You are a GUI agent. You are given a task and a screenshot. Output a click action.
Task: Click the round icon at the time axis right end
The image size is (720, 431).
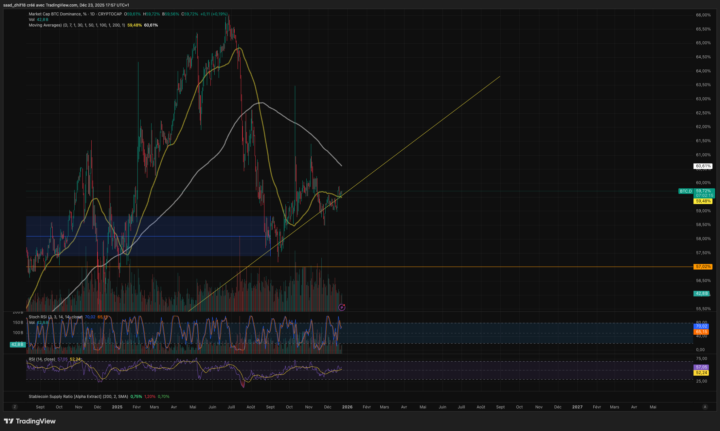click(705, 407)
